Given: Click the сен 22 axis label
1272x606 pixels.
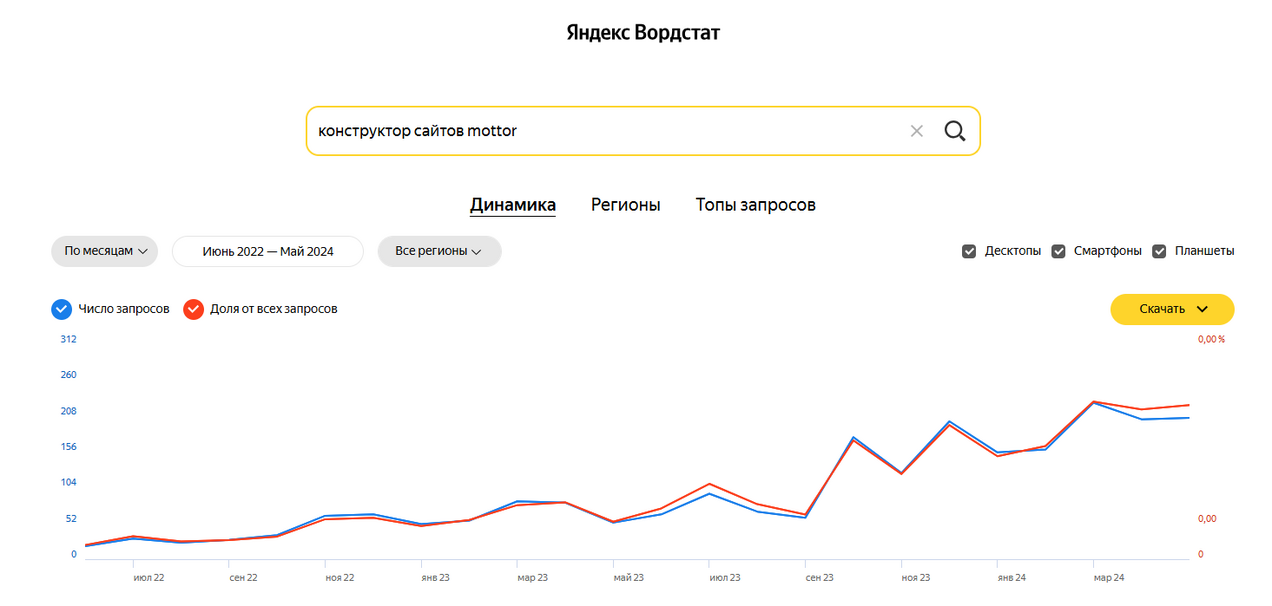Looking at the screenshot, I should coord(244,578).
